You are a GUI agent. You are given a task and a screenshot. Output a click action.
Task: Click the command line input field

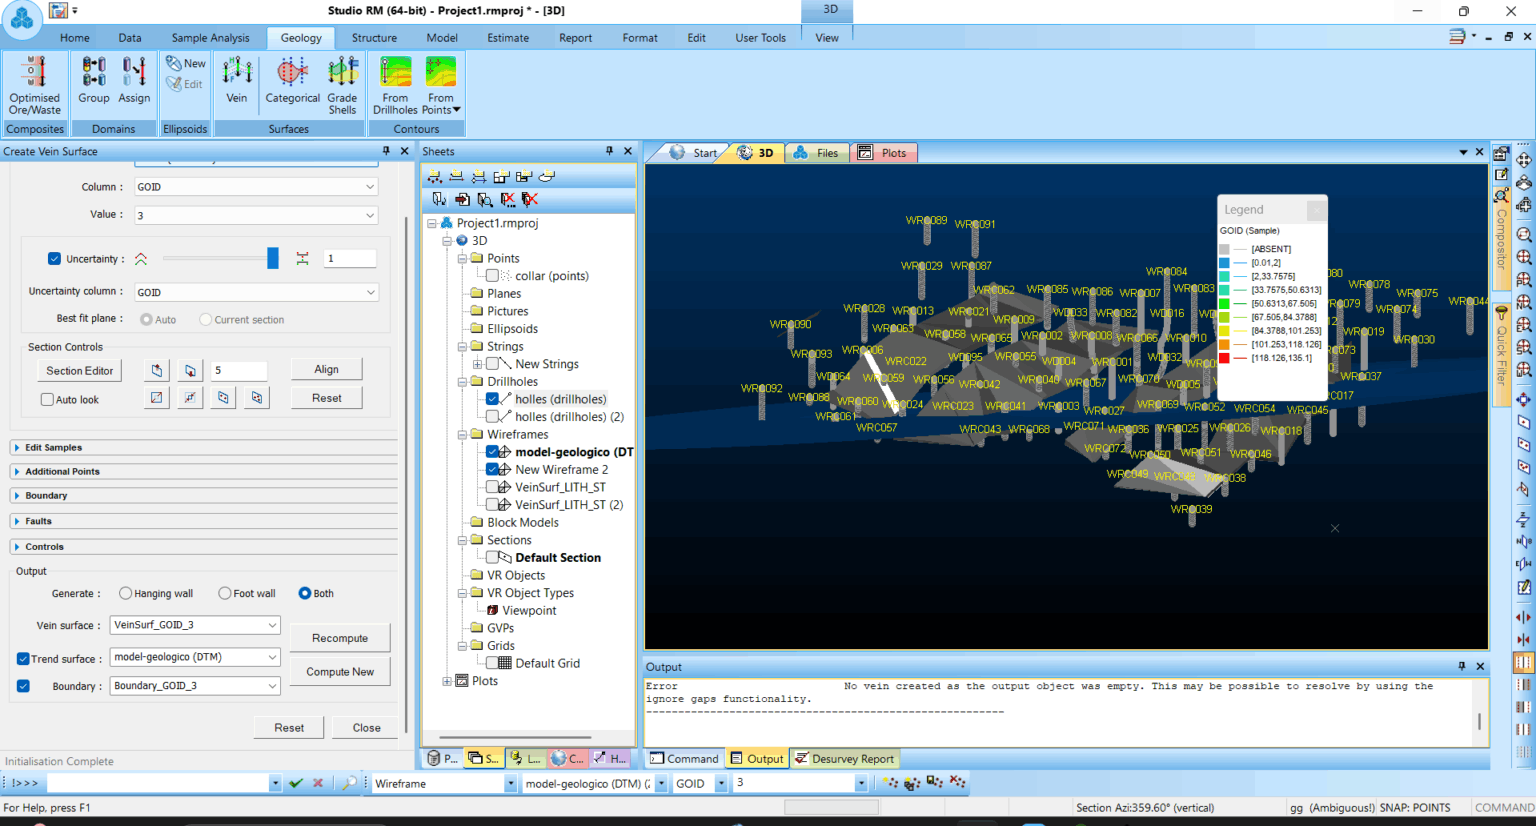[158, 783]
